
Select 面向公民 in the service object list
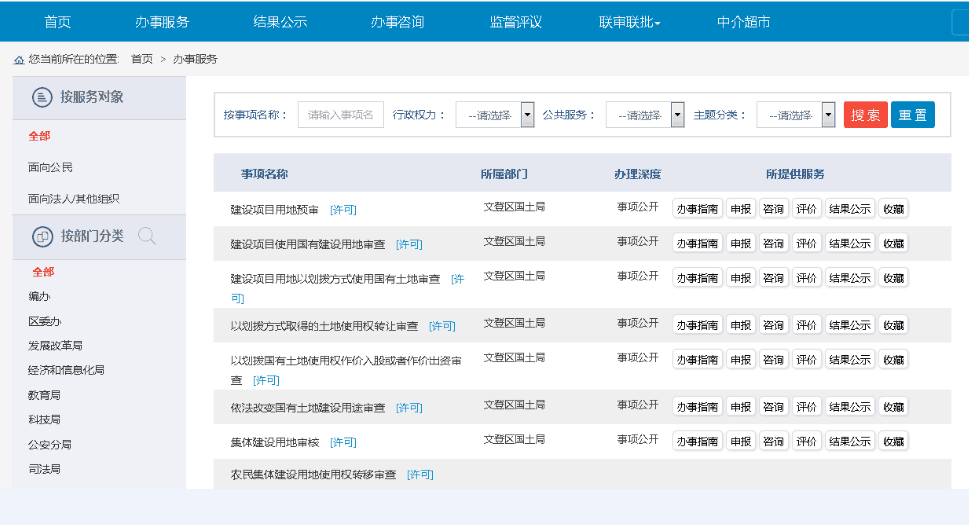click(51, 167)
